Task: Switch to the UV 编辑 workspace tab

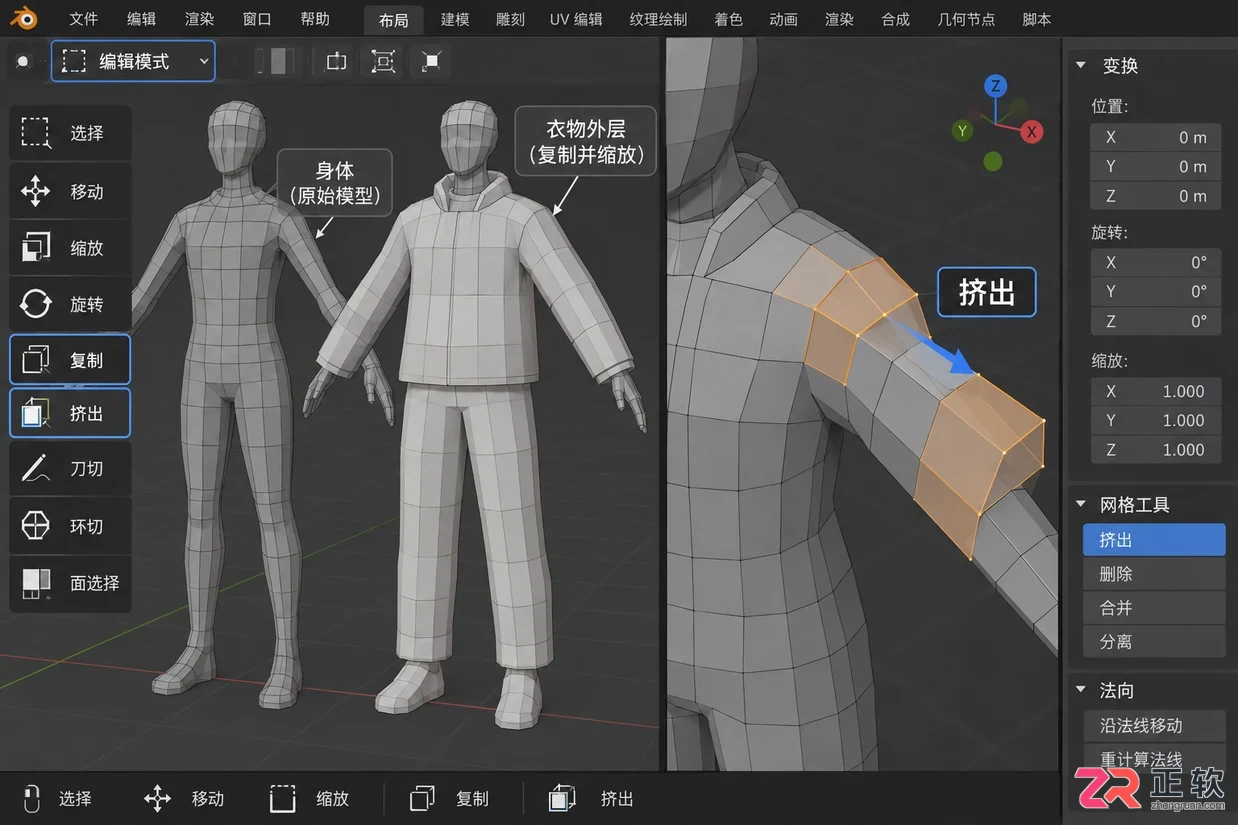Action: pos(576,19)
